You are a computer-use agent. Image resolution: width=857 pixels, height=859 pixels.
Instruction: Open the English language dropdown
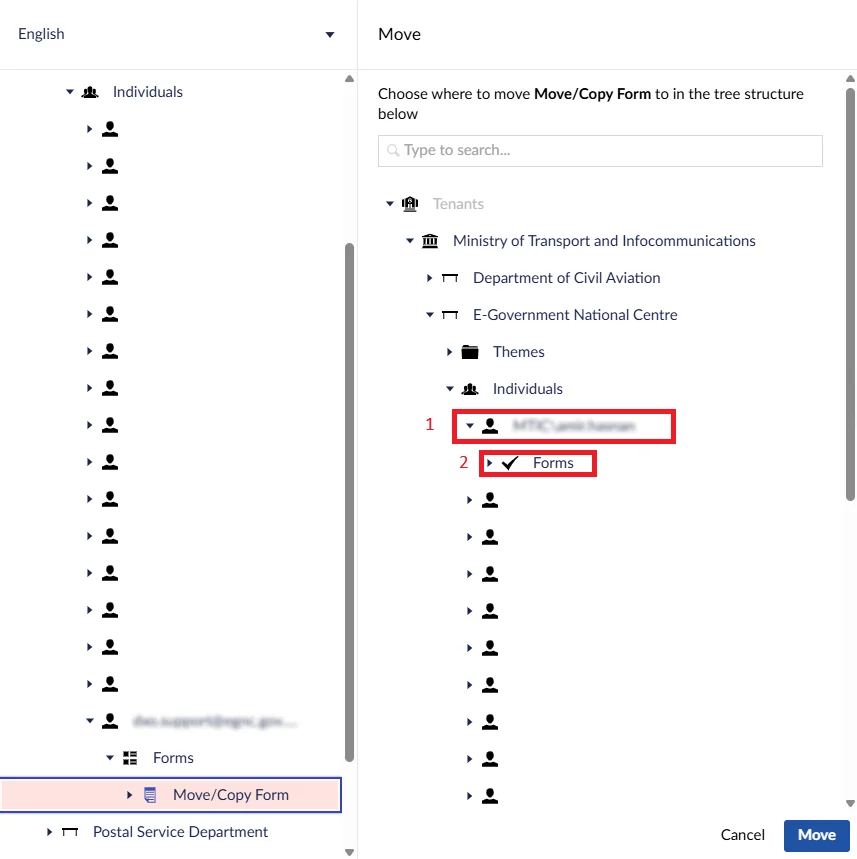(176, 34)
